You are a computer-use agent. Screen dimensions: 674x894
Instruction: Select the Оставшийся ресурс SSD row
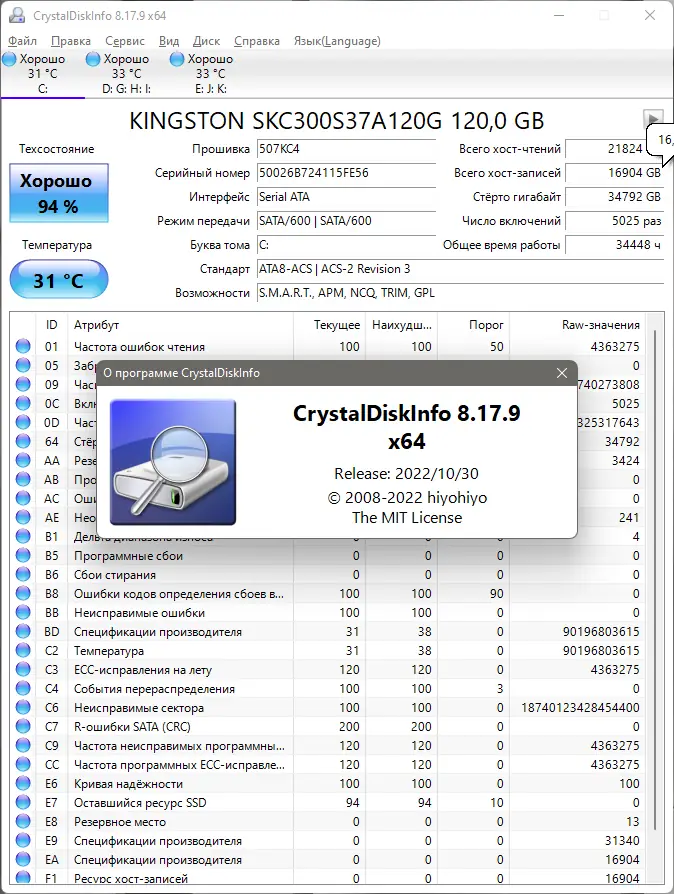point(328,802)
